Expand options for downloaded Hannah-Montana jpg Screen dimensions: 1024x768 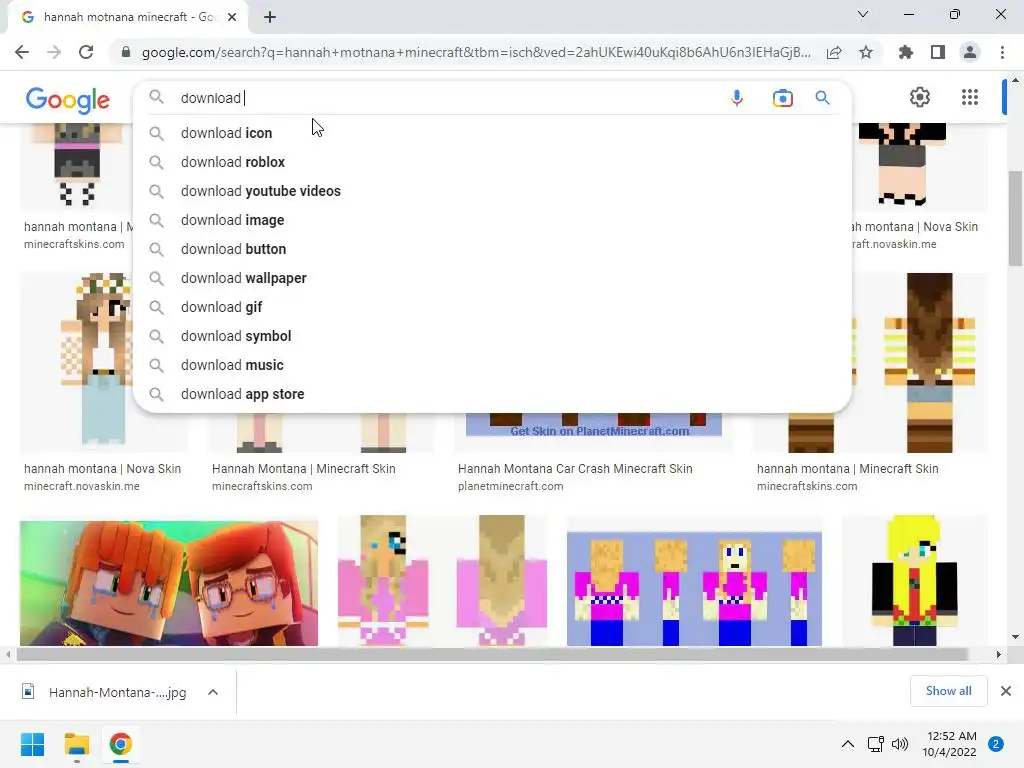pyautogui.click(x=213, y=692)
